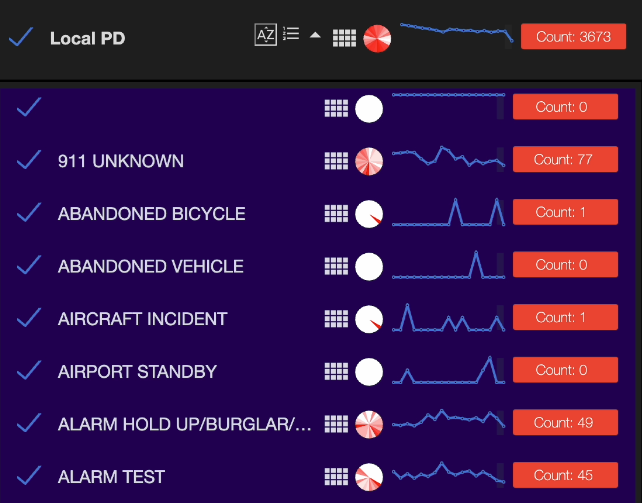
Task: Click the sparkline chart for AIRCRAFT INCIDENT
Action: [x=448, y=318]
